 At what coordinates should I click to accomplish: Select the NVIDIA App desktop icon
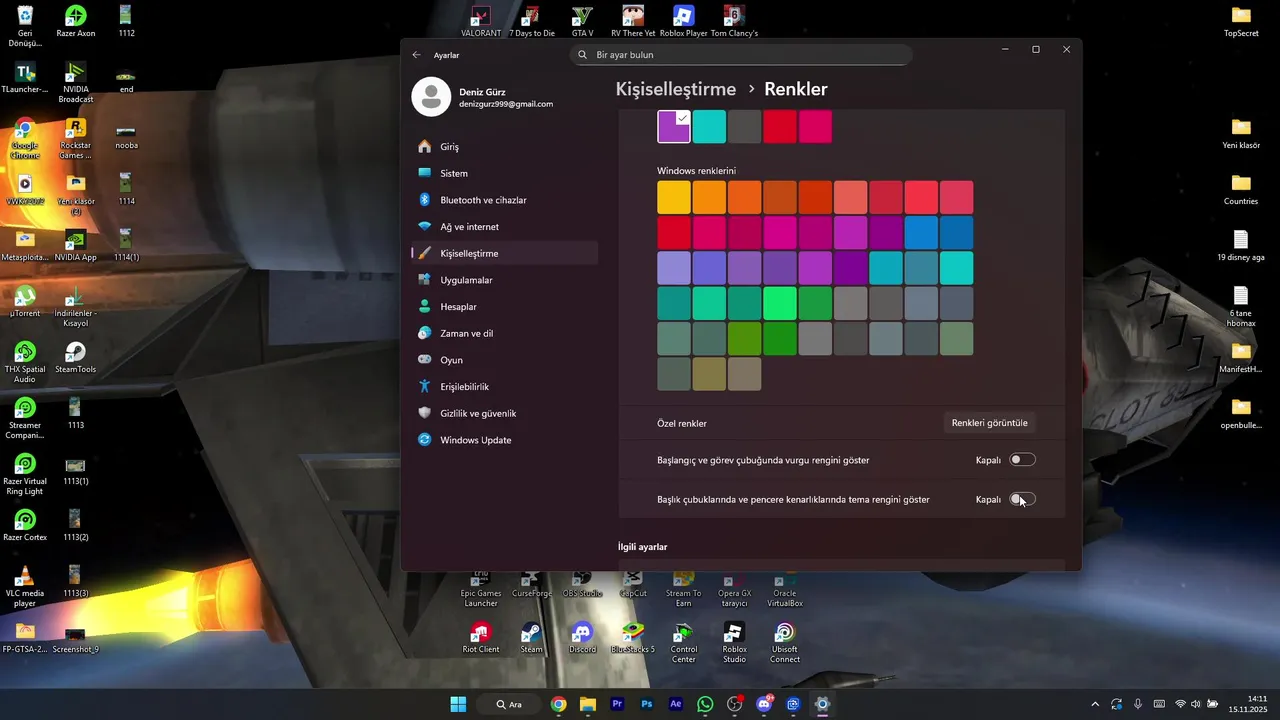click(75, 245)
